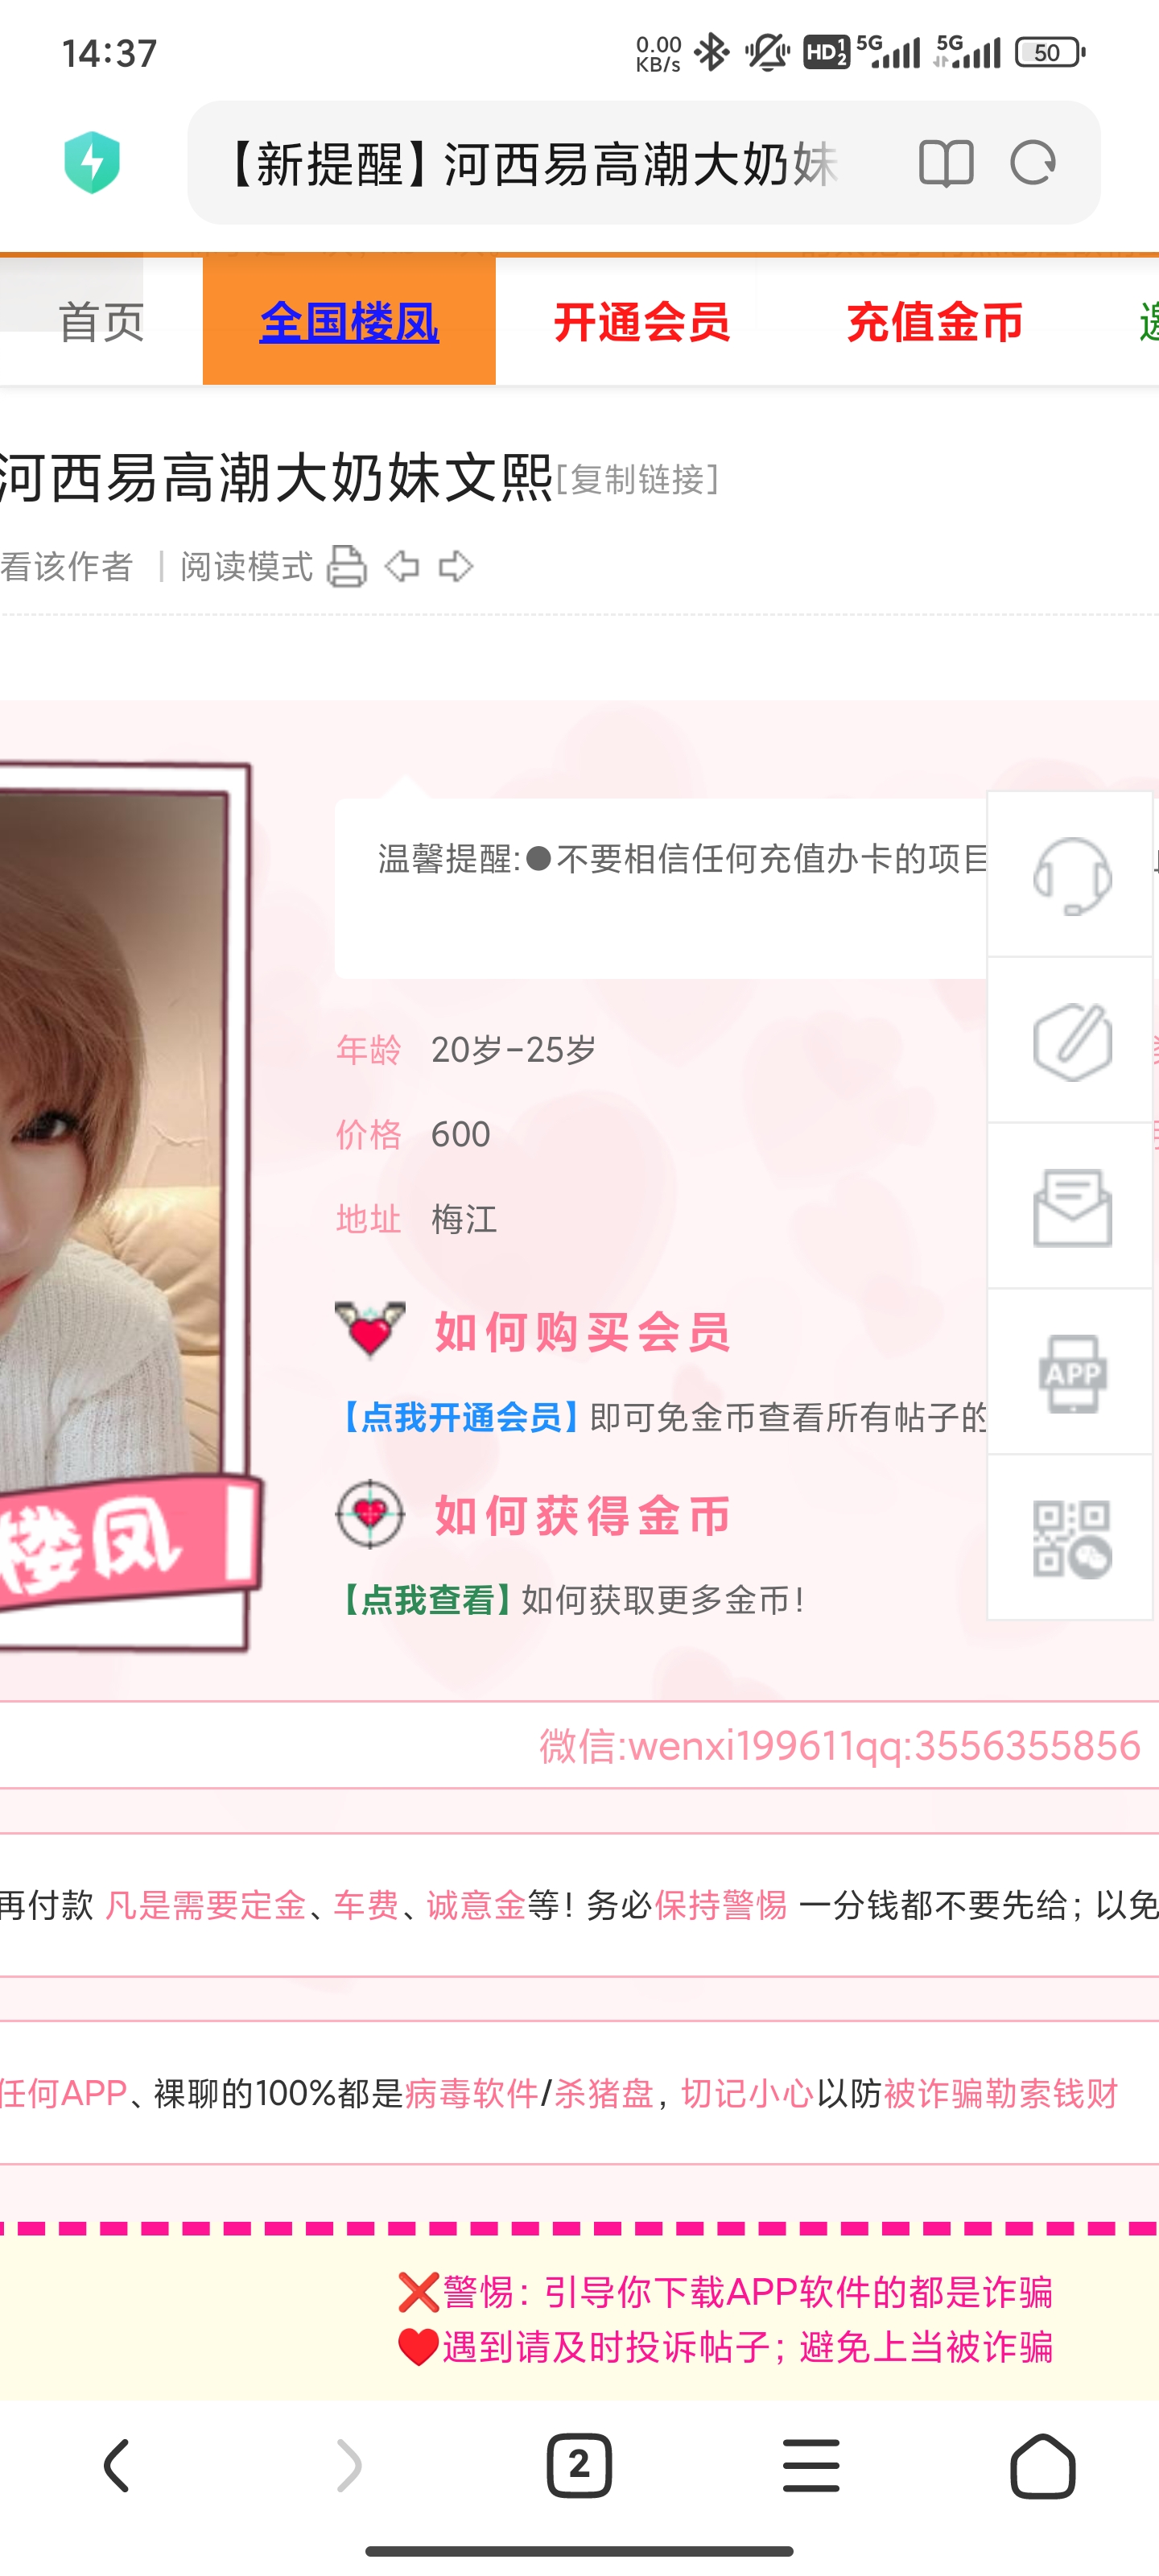Screen dimensions: 1159x2576
Task: Tap the pencil edit icon in sidebar
Action: (1071, 1041)
